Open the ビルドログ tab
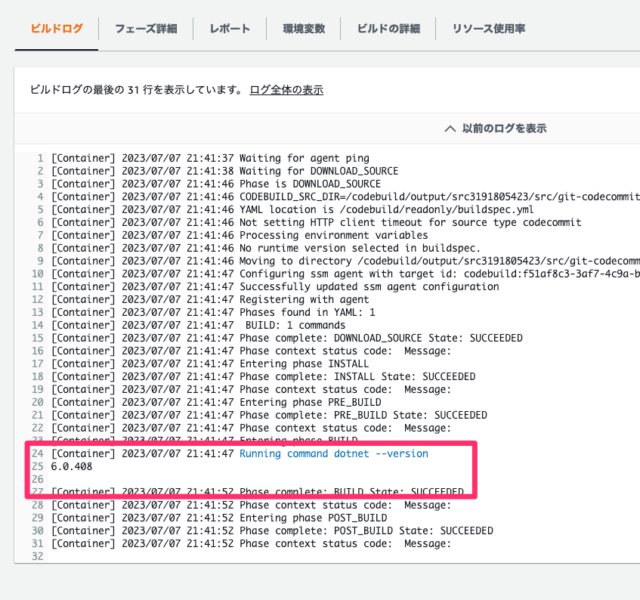 tap(57, 29)
